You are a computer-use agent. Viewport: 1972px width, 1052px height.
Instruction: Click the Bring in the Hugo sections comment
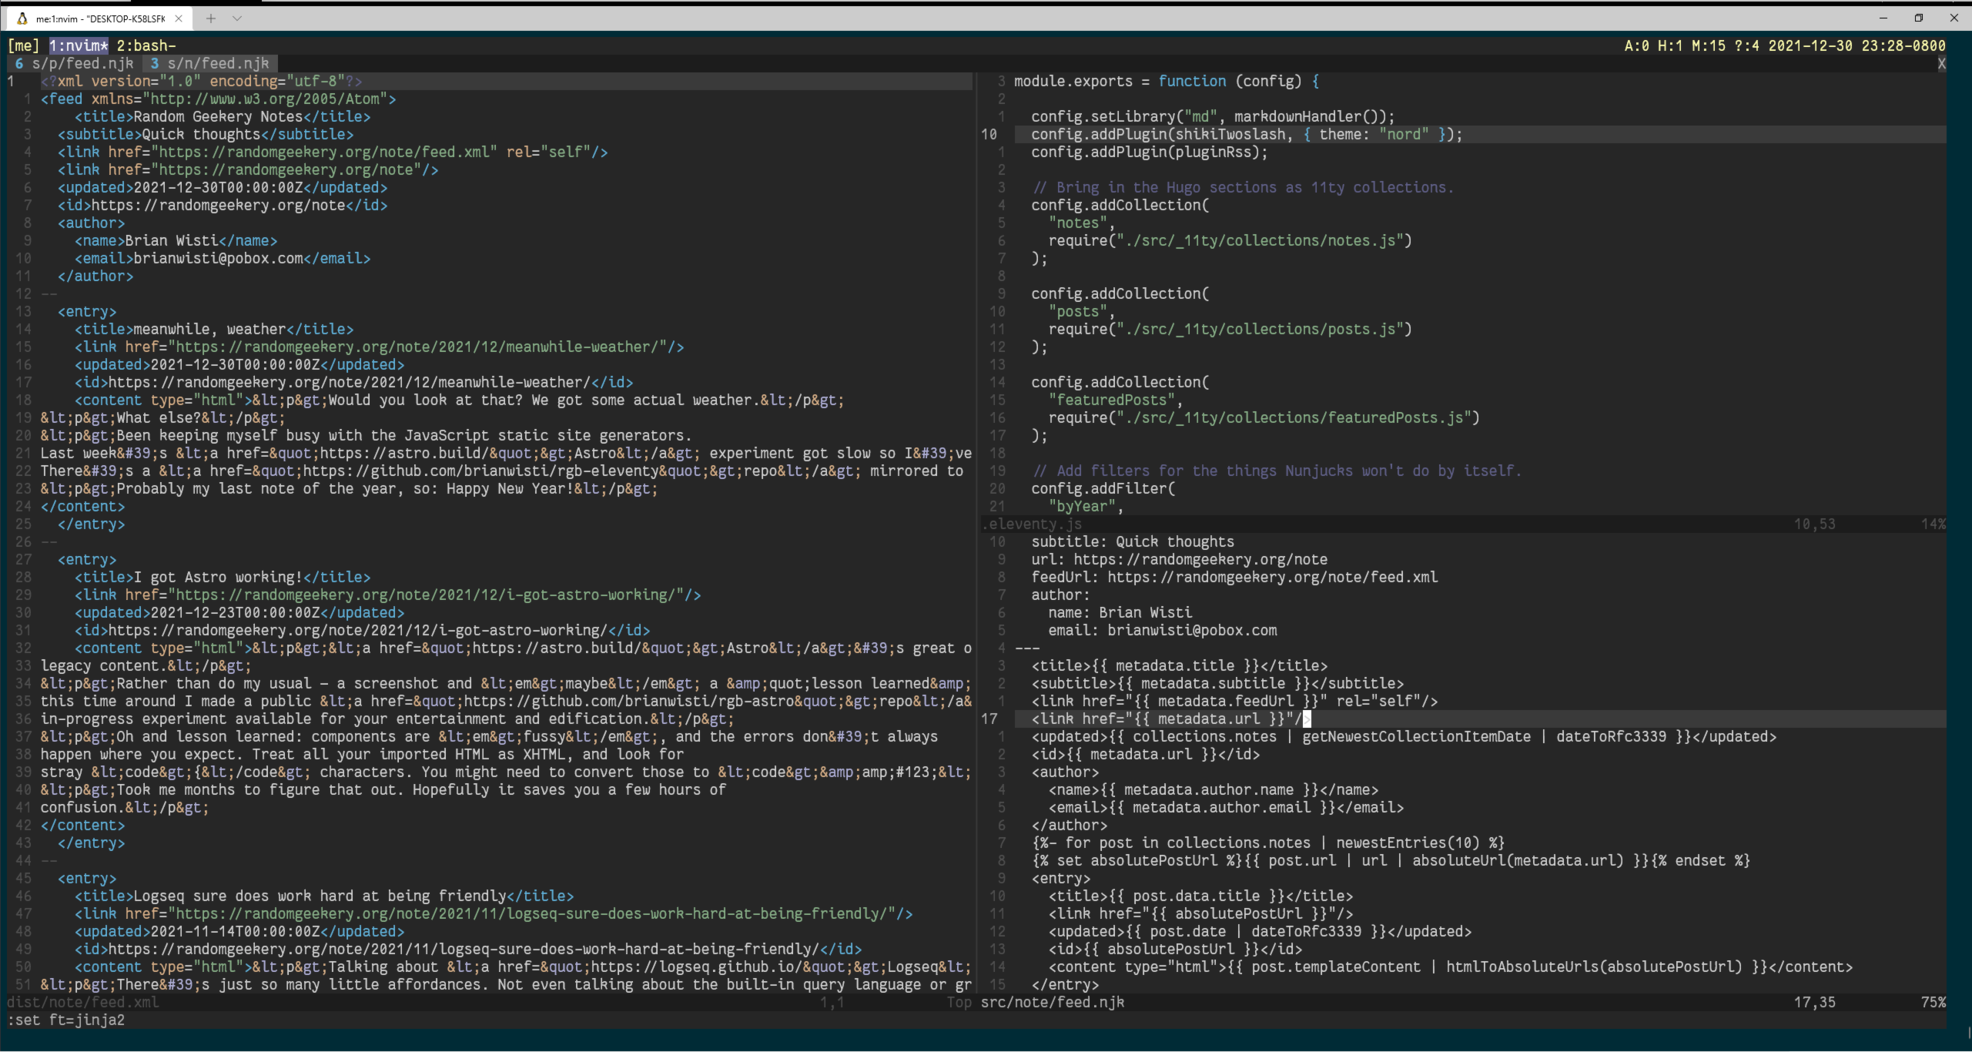tap(1243, 187)
